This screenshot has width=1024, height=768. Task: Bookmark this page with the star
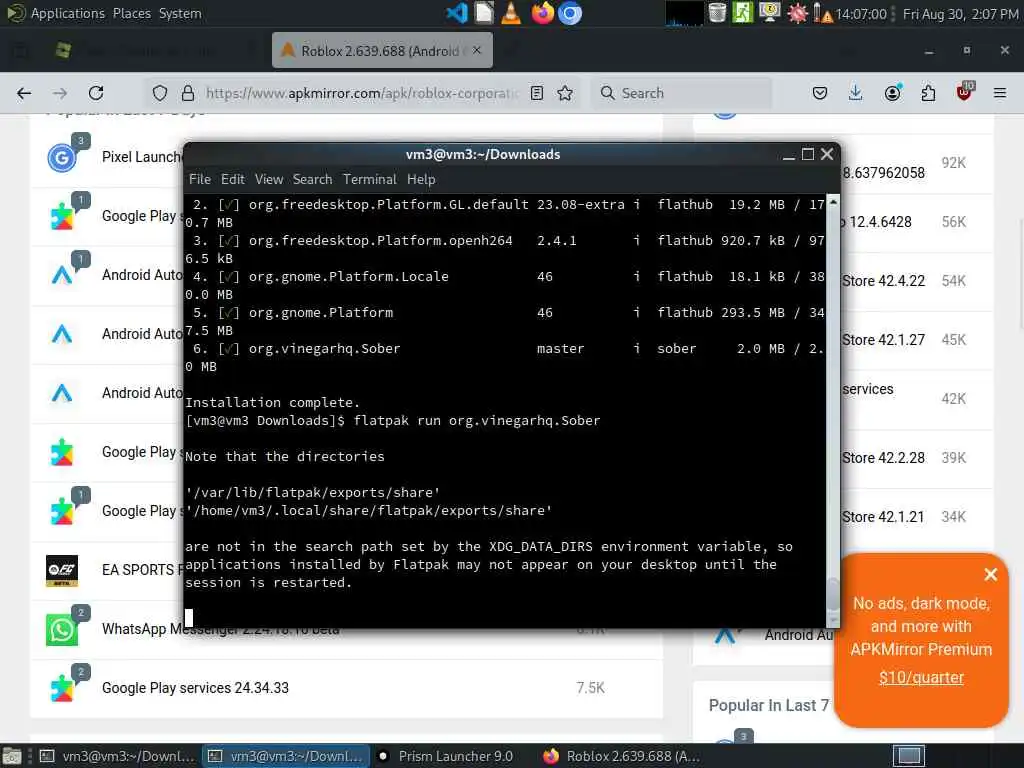[566, 93]
